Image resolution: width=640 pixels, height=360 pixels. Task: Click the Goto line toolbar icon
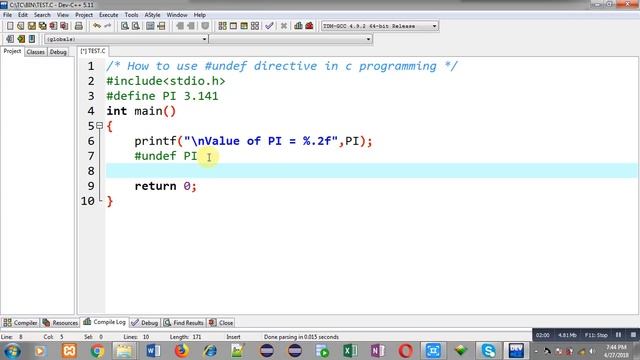coord(161,26)
